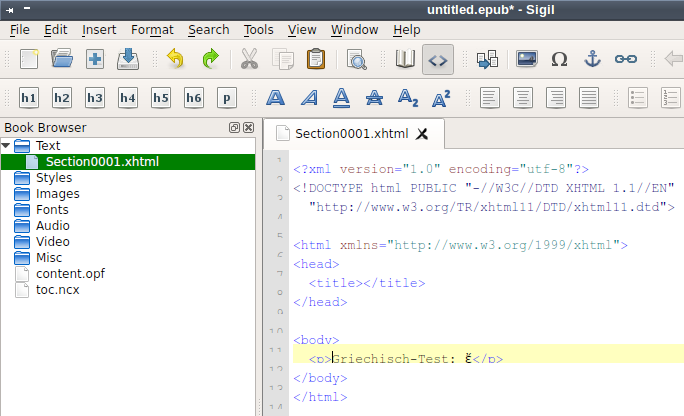Open the Window menu
684x416 pixels.
pyautogui.click(x=354, y=30)
